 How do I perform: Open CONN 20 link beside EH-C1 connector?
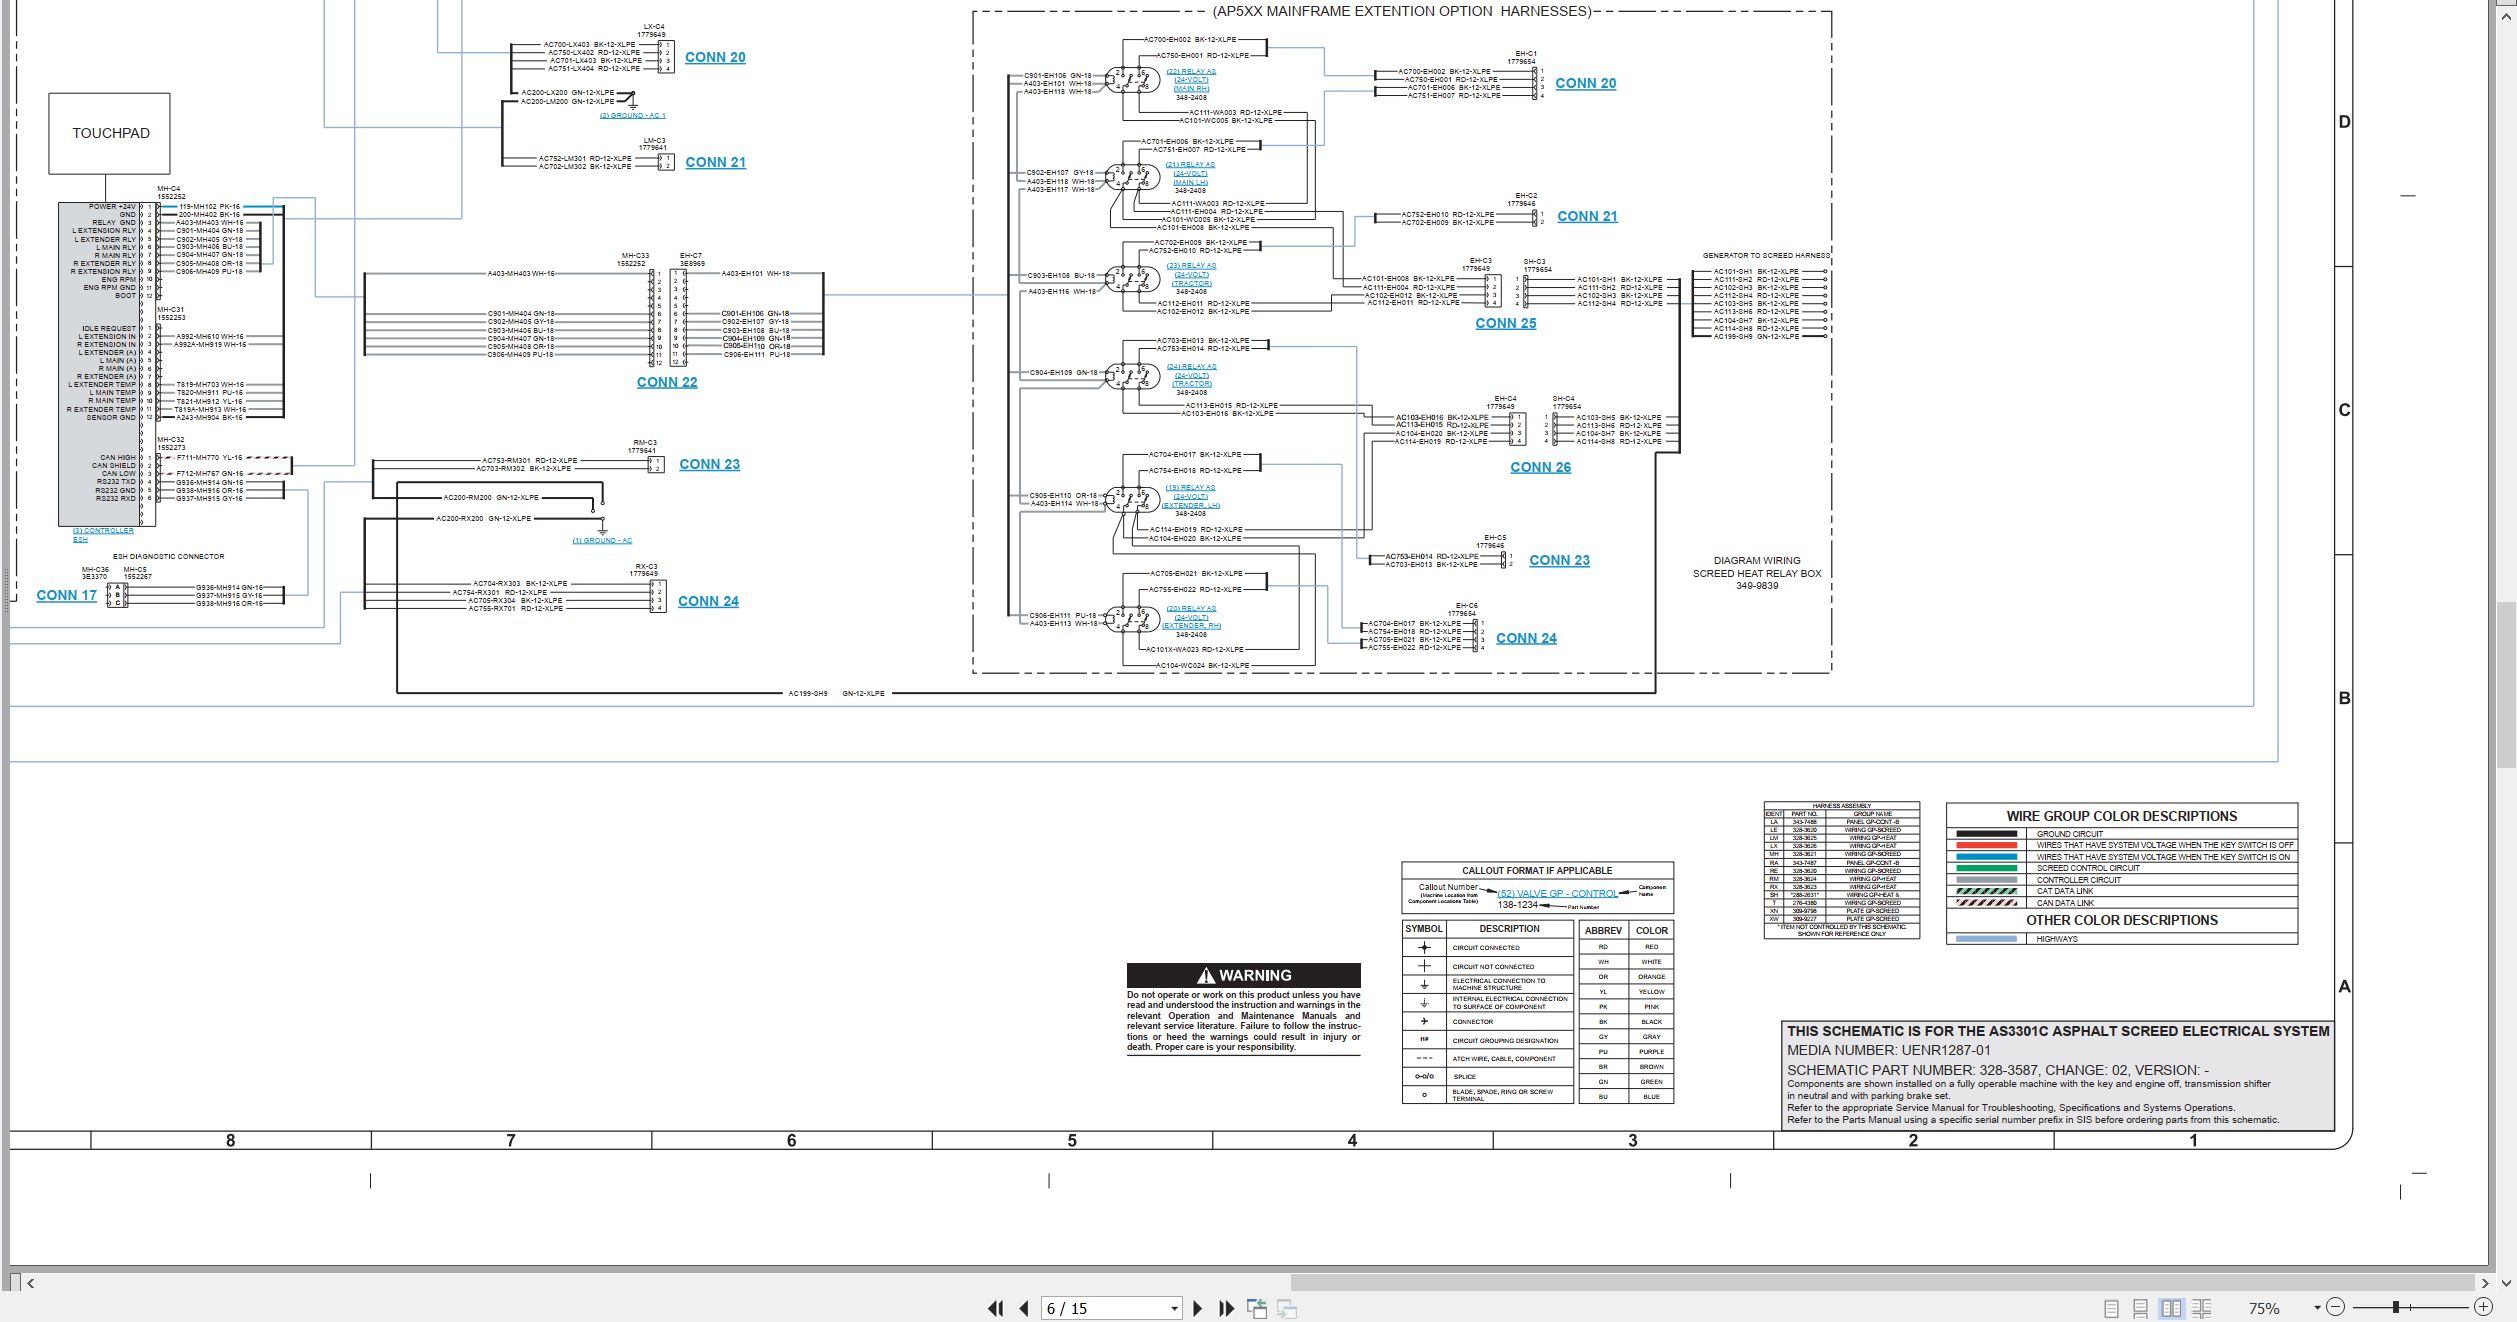click(1585, 83)
